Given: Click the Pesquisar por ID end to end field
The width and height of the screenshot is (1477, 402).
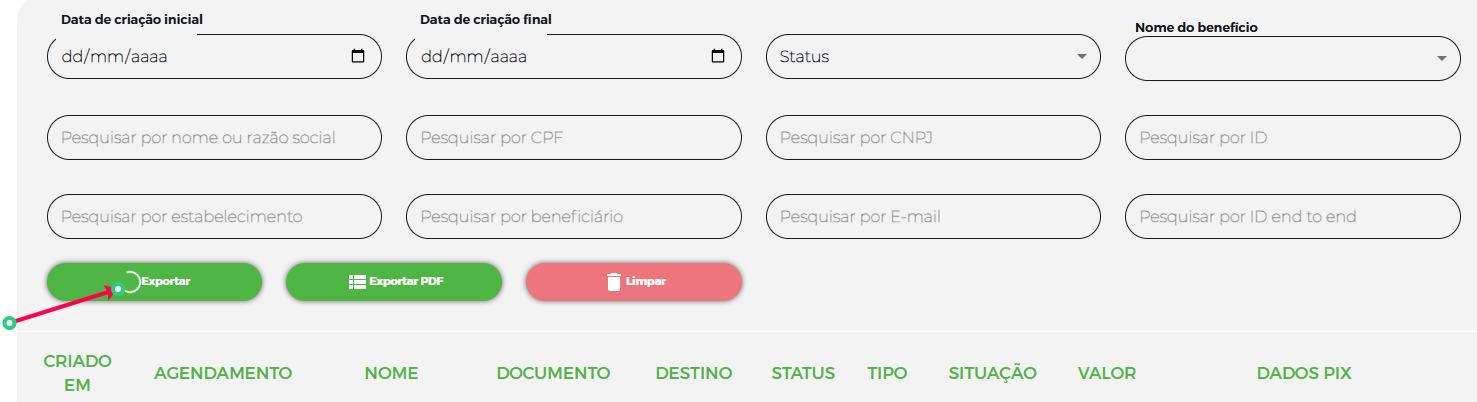Looking at the screenshot, I should click(x=1292, y=217).
